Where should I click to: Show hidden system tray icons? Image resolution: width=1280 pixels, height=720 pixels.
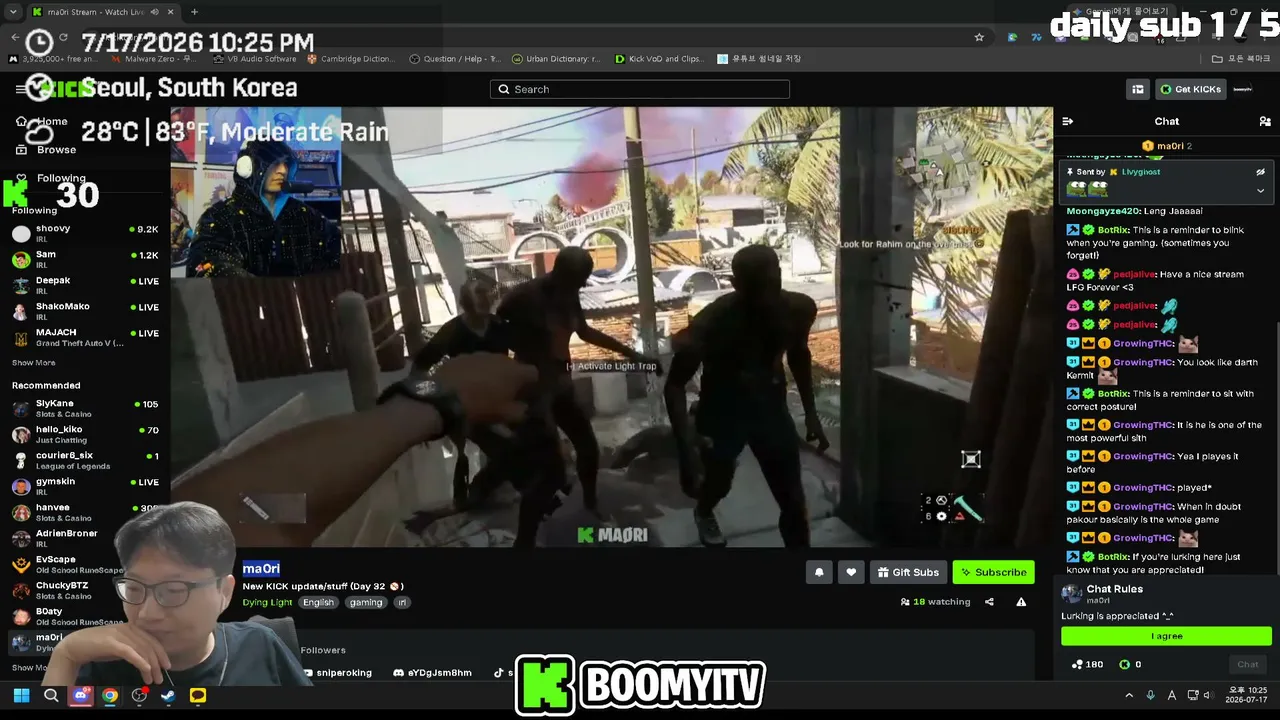coord(1129,695)
